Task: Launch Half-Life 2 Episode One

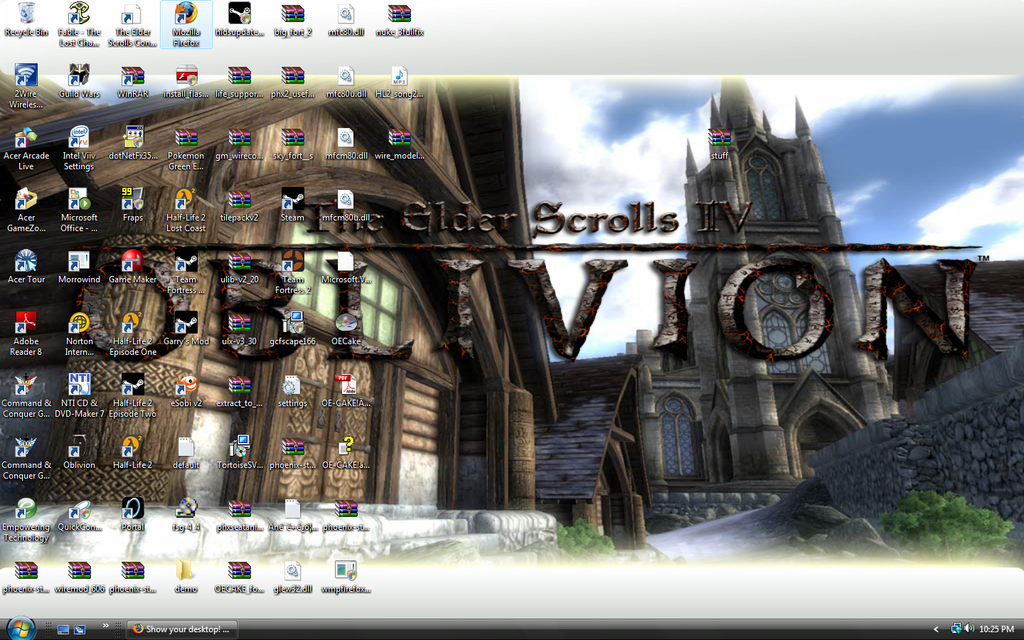Action: coord(133,334)
